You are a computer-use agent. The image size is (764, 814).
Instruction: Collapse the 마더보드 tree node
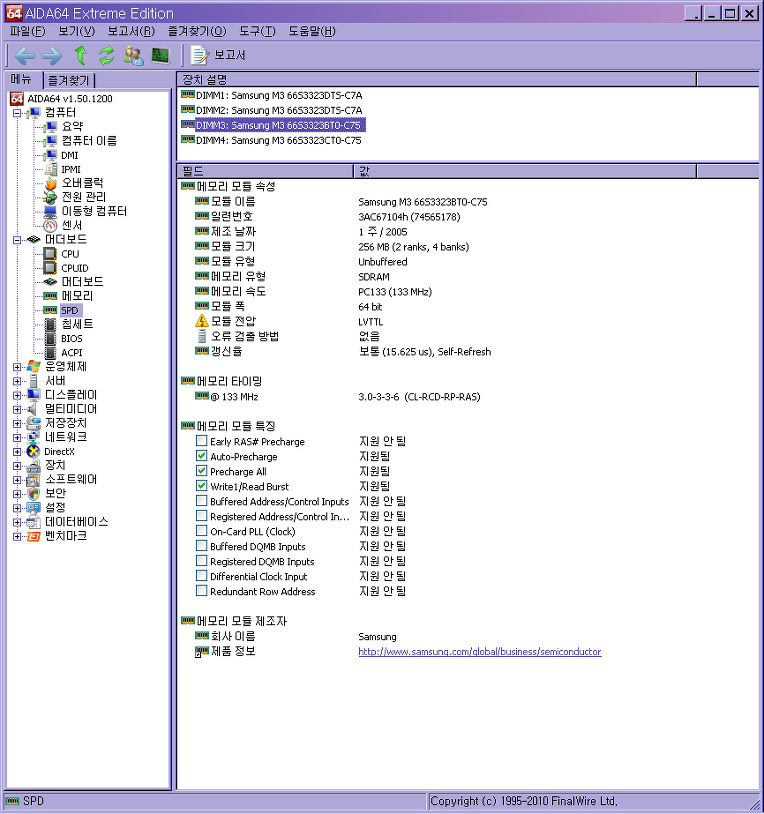17,240
